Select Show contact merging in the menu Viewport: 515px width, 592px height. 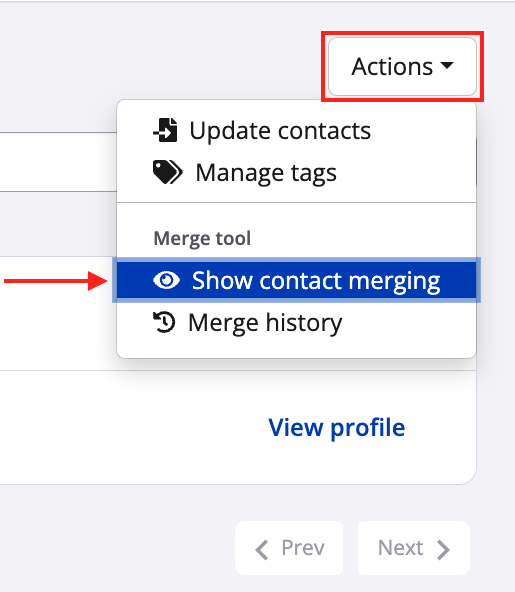click(296, 281)
